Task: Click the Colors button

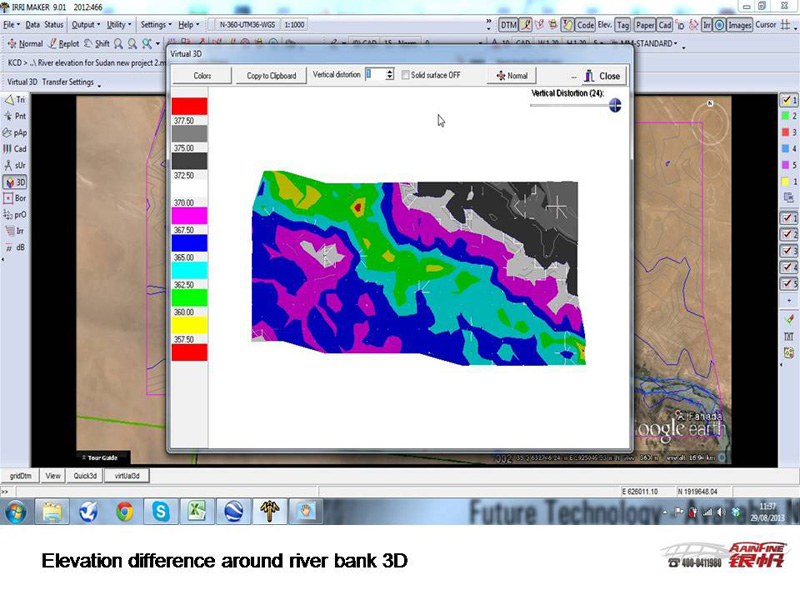Action: (x=202, y=76)
